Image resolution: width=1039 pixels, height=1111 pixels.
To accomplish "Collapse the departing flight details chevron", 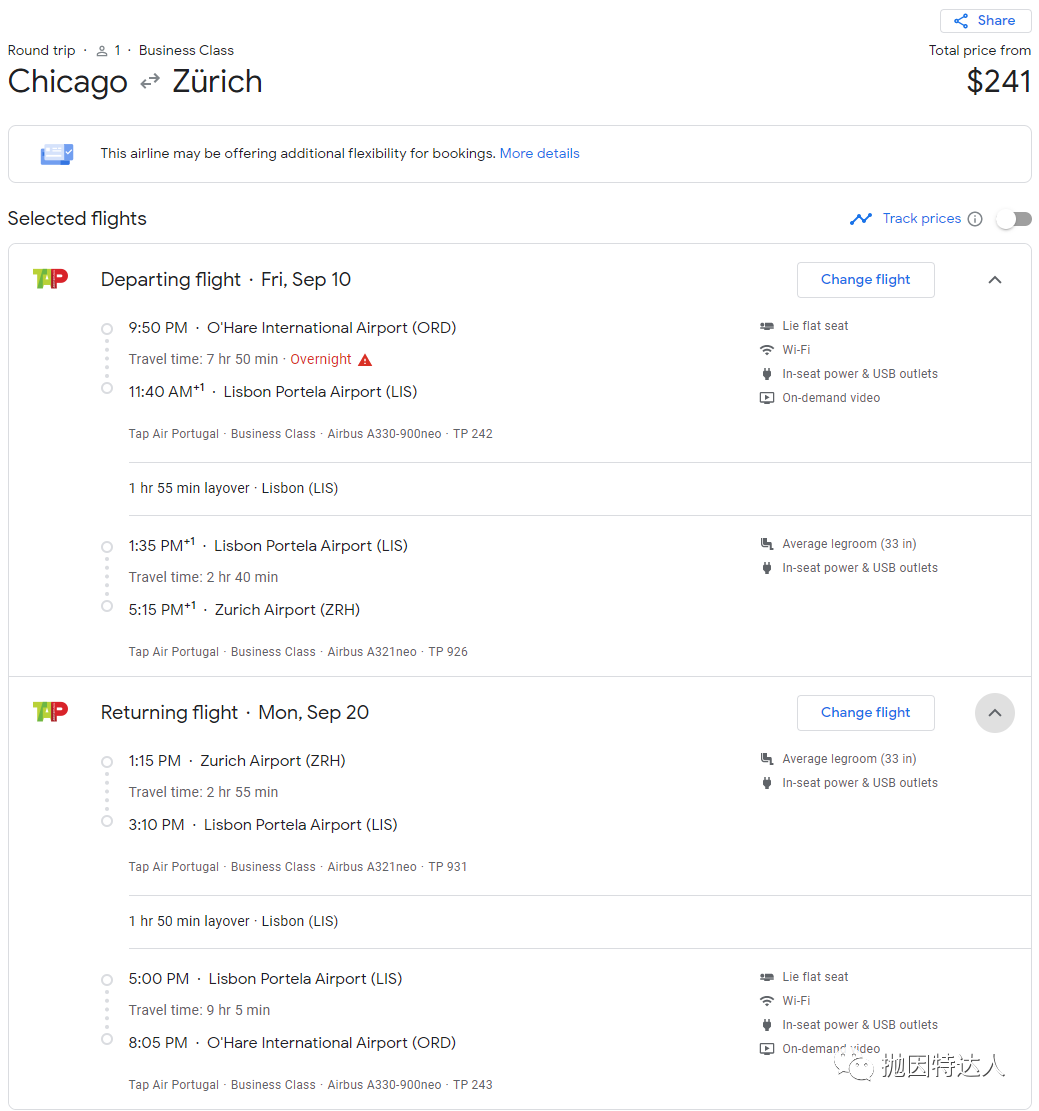I will [x=995, y=280].
